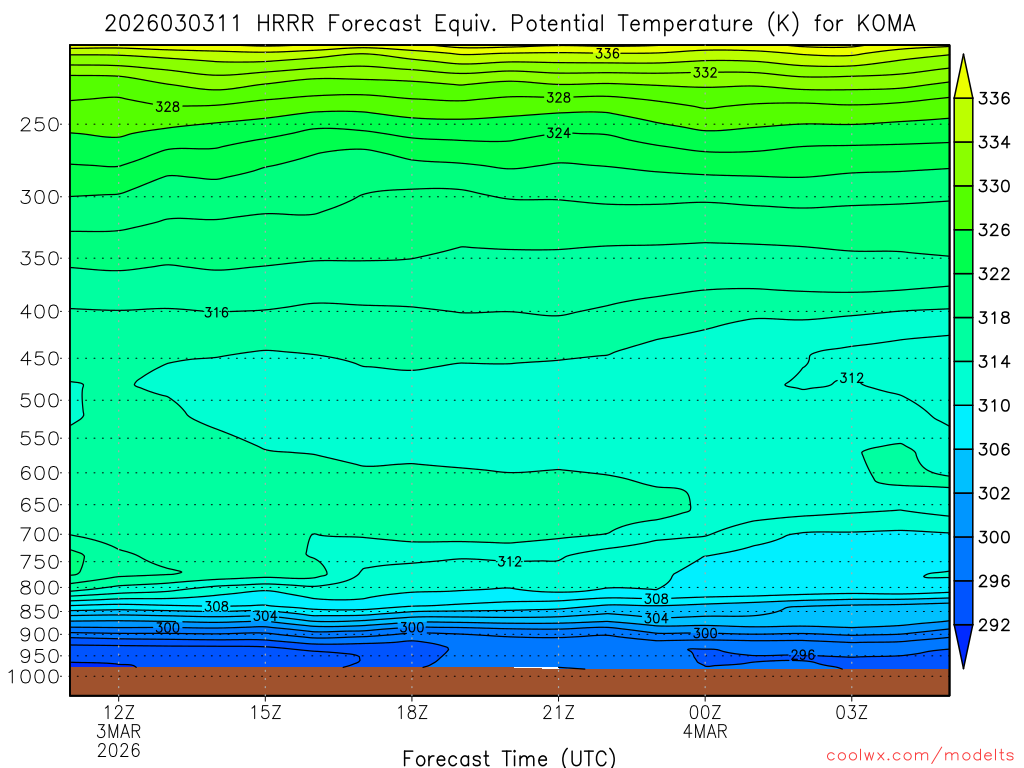The image size is (1024, 768).
Task: Click the 318 colorbar legend value
Action: click(994, 318)
